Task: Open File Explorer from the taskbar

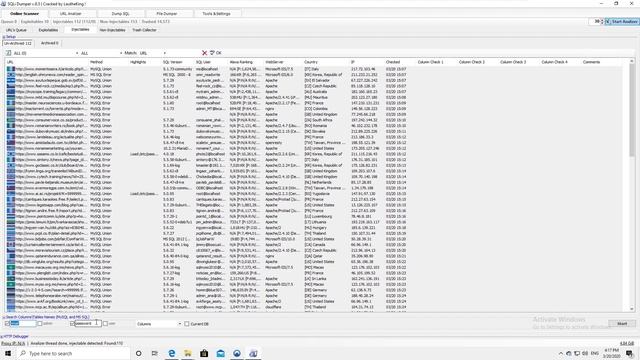Action: click(x=188, y=353)
